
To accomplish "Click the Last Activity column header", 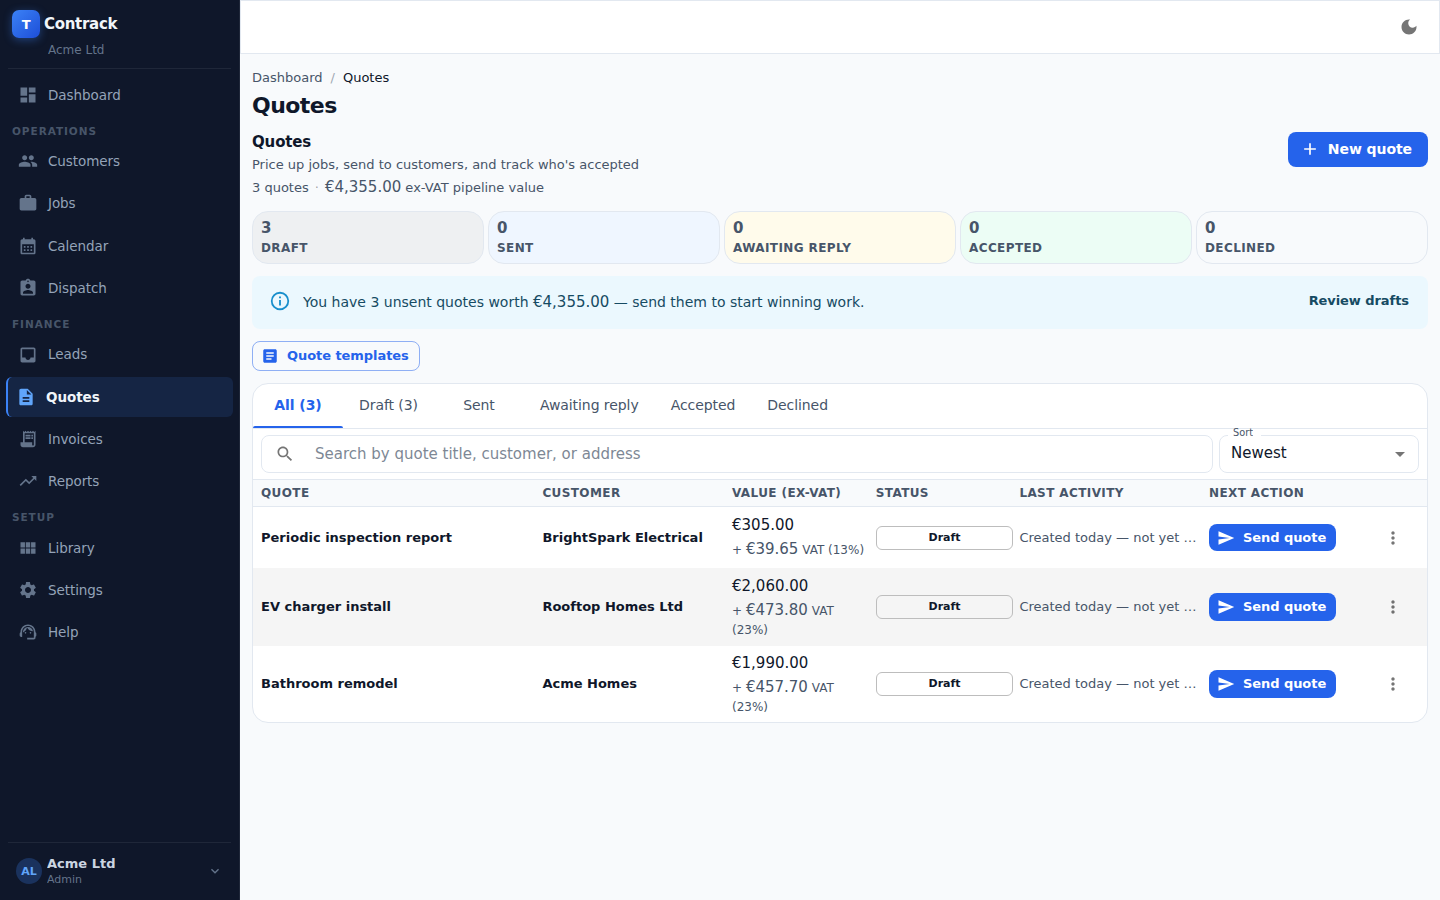I will point(1071,493).
